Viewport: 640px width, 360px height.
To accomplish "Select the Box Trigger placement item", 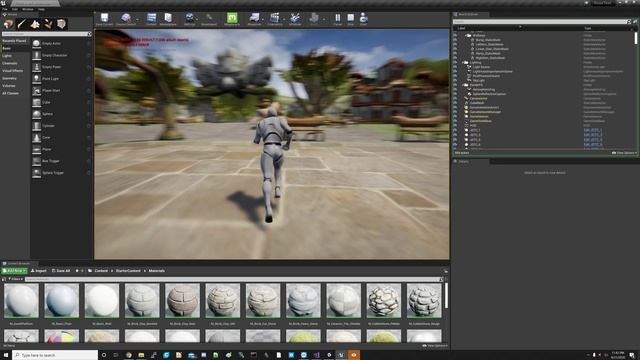I will tap(61, 161).
